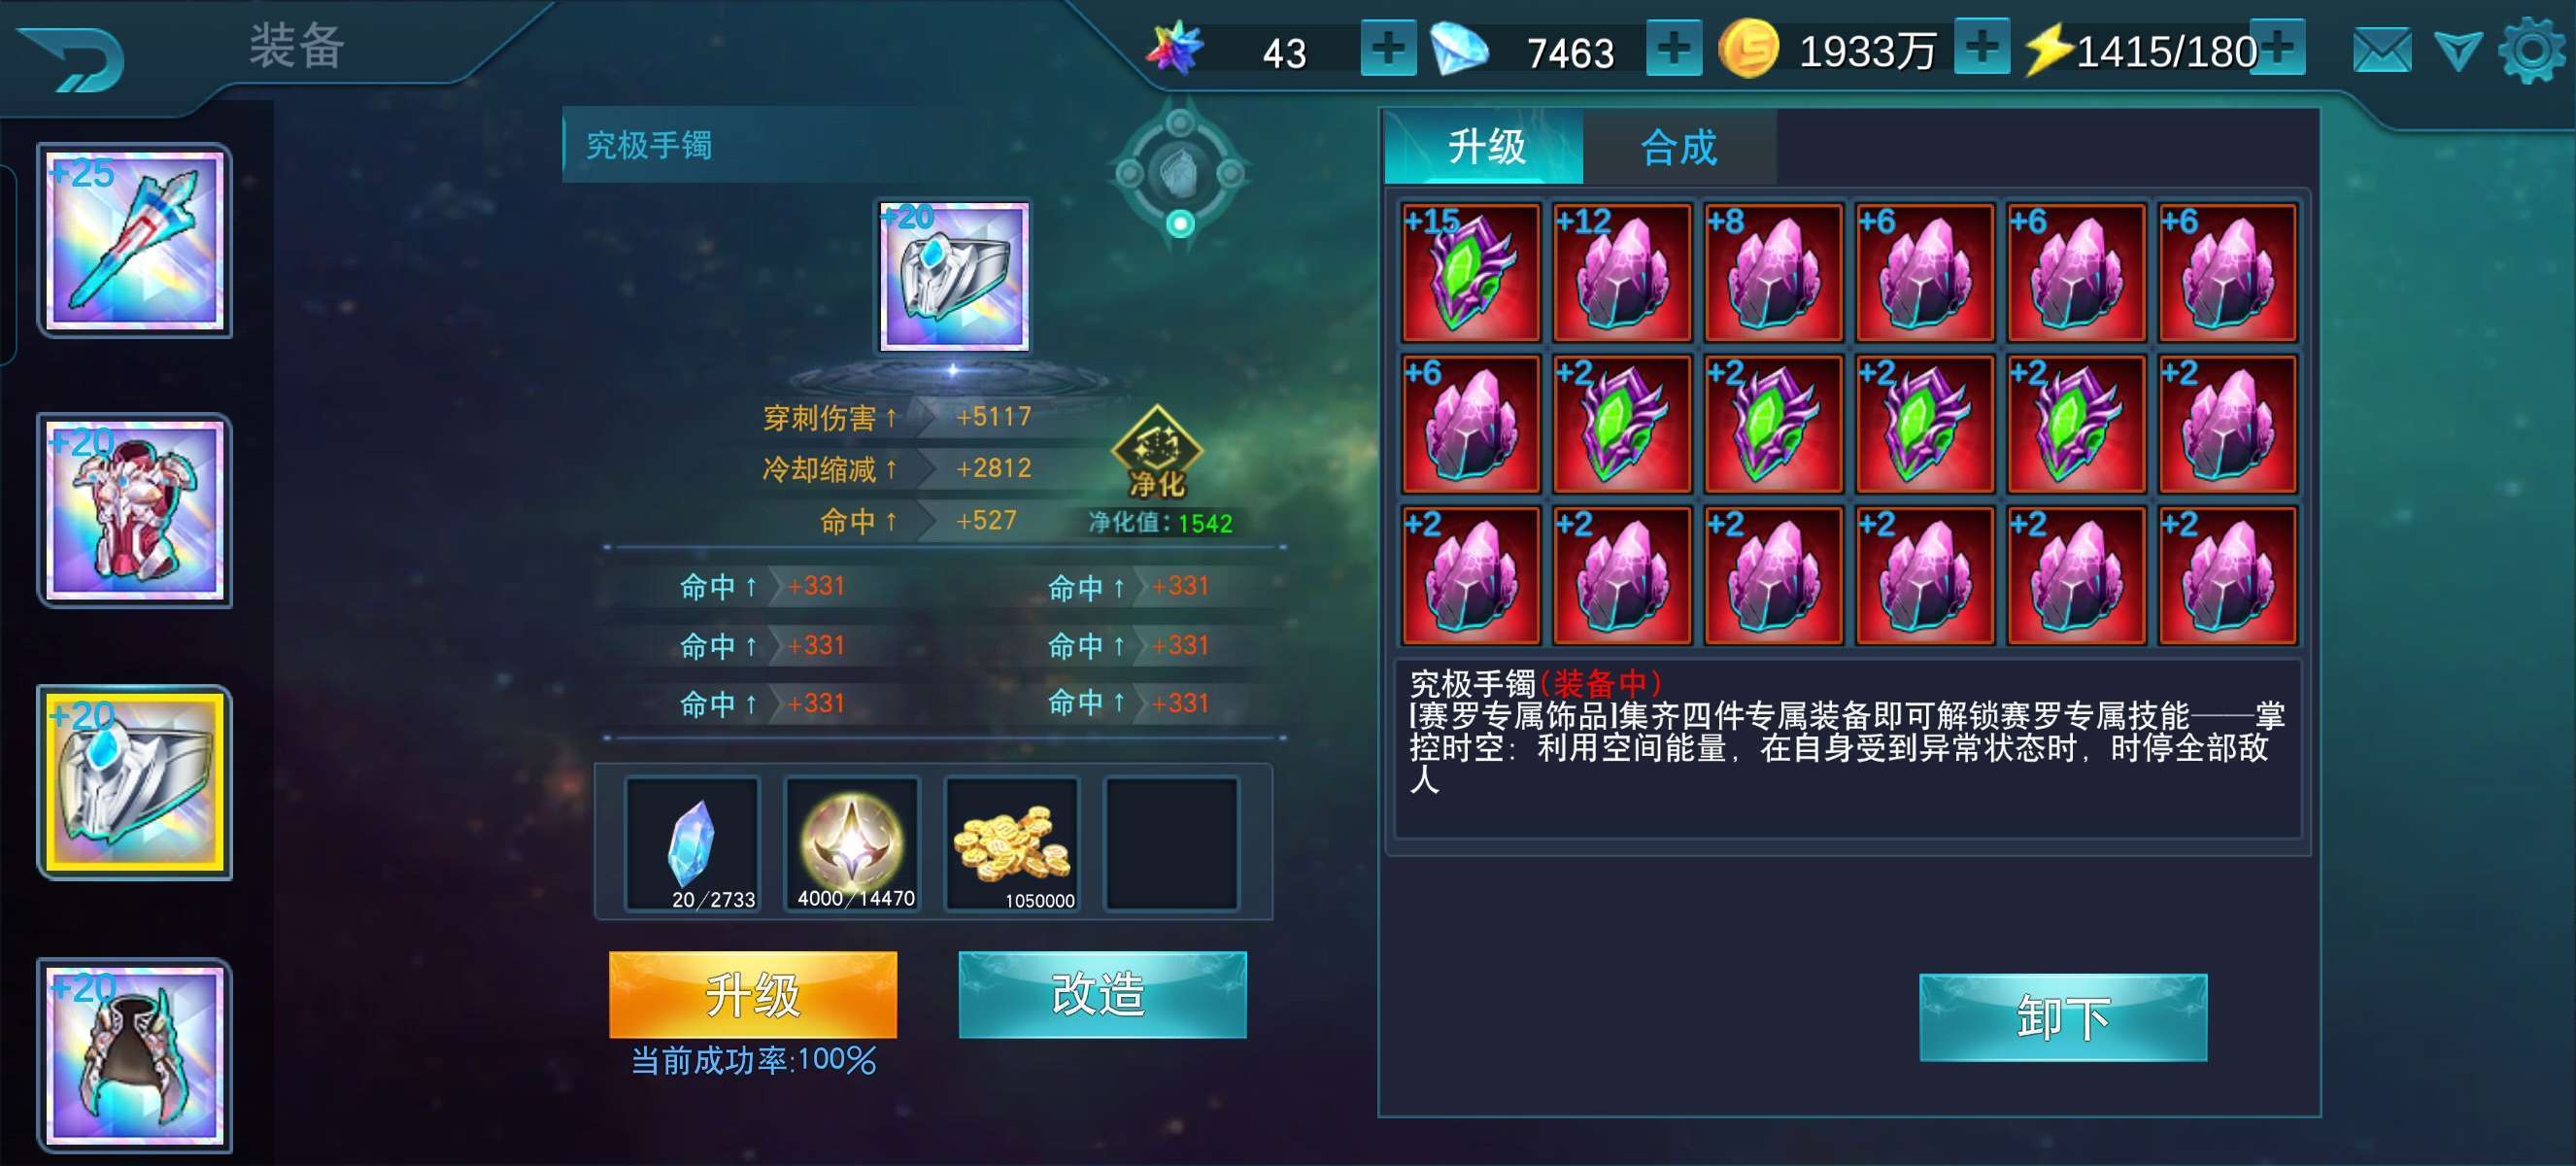Add more star crystals with plus button
Screen dimensions: 2576x1166
(1388, 48)
